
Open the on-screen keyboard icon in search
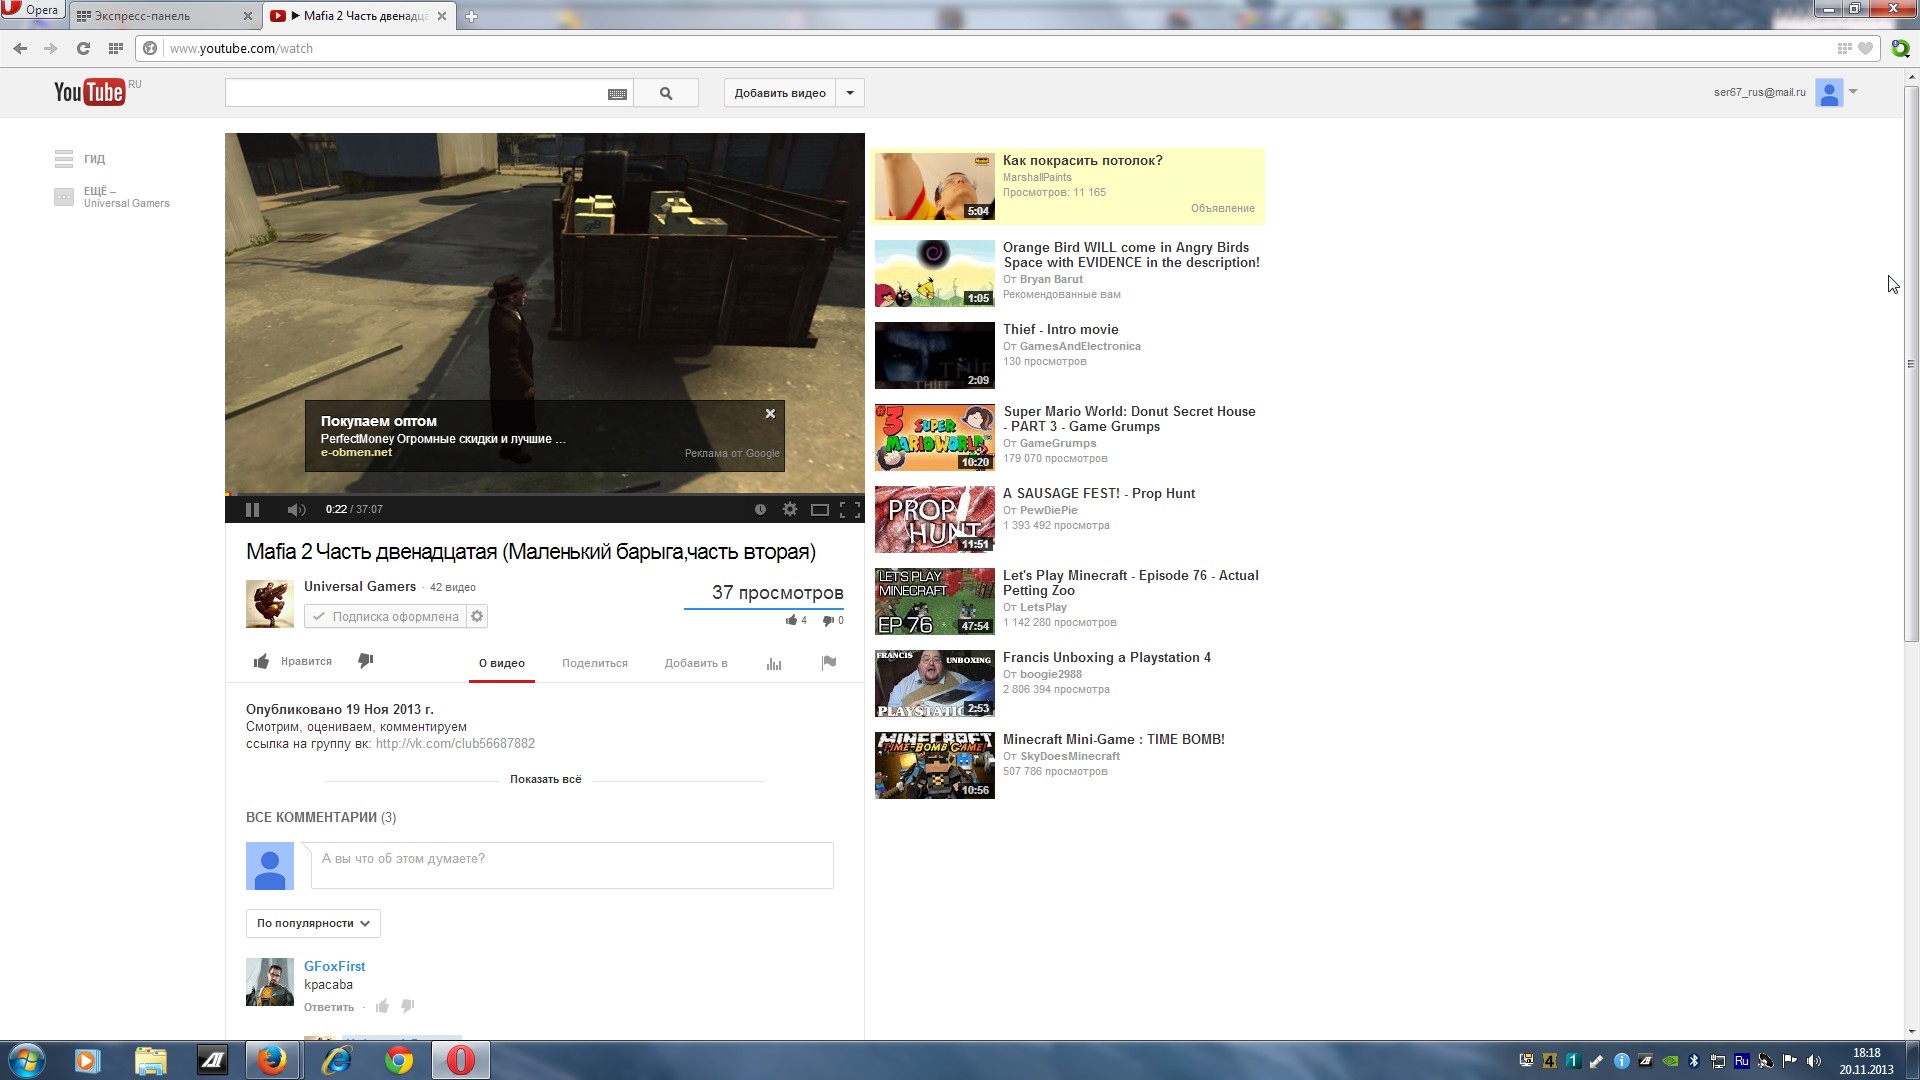pyautogui.click(x=617, y=94)
